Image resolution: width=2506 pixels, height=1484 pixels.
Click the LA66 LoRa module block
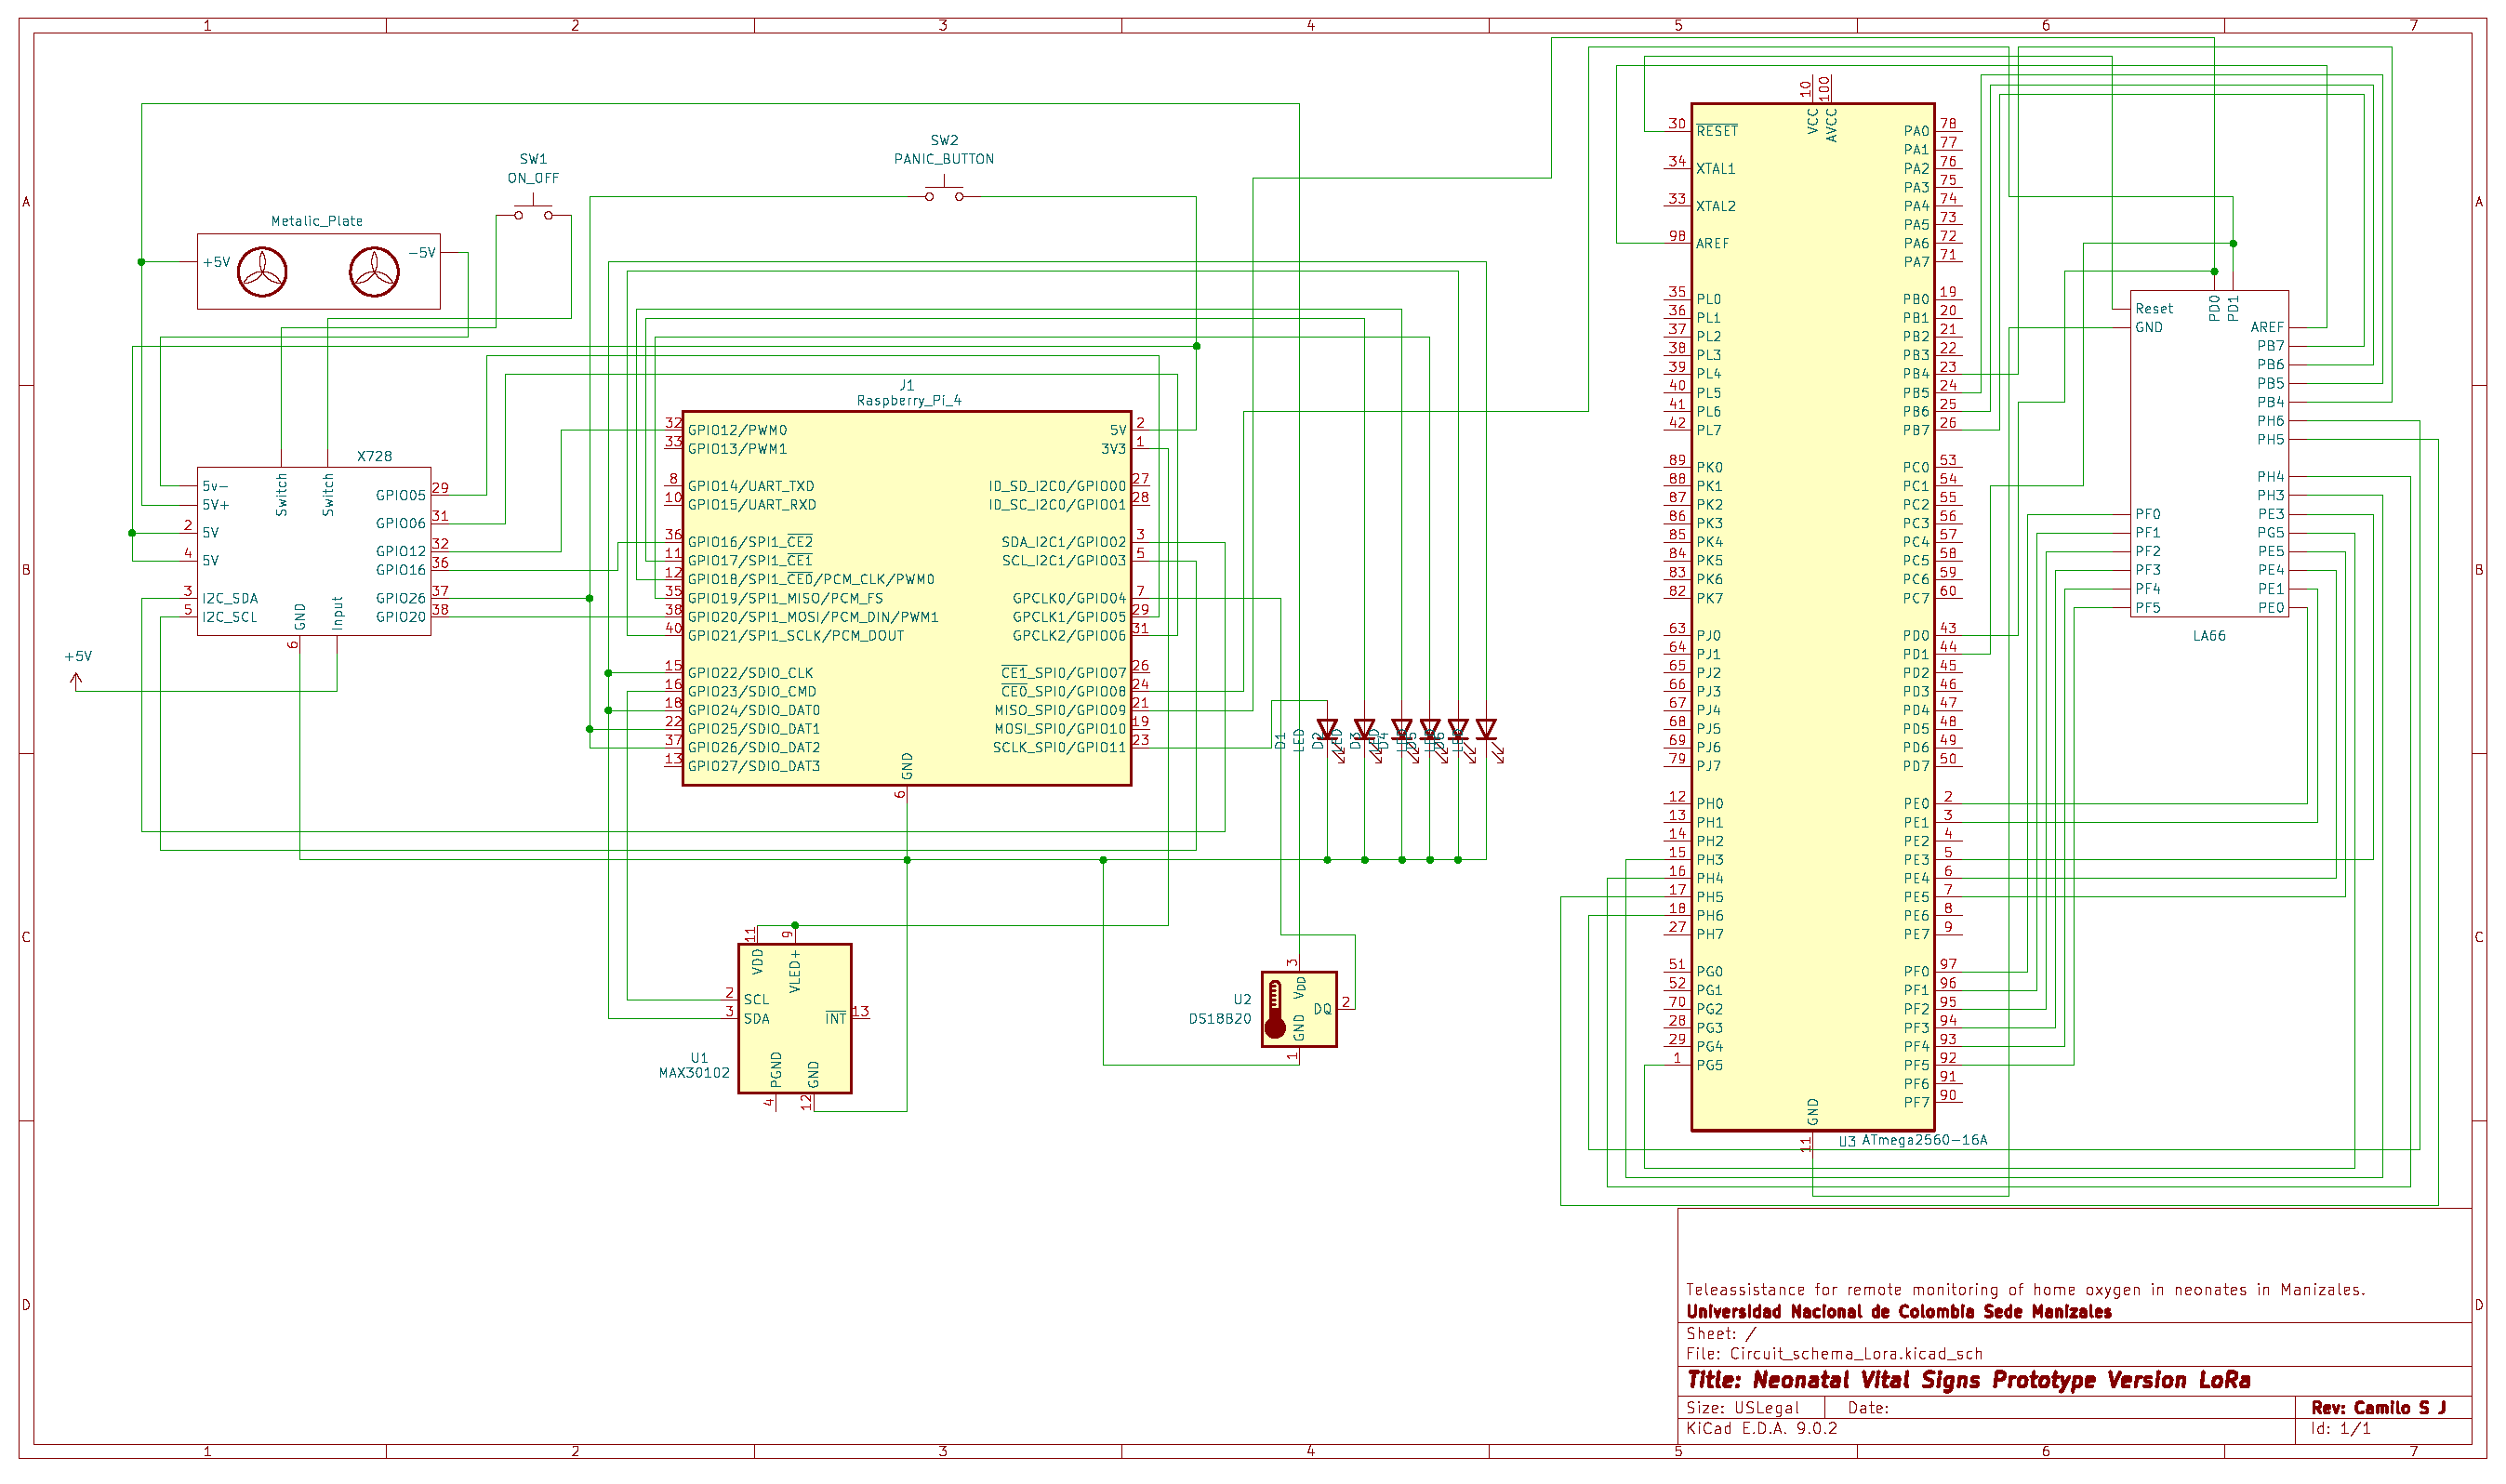(x=2210, y=455)
